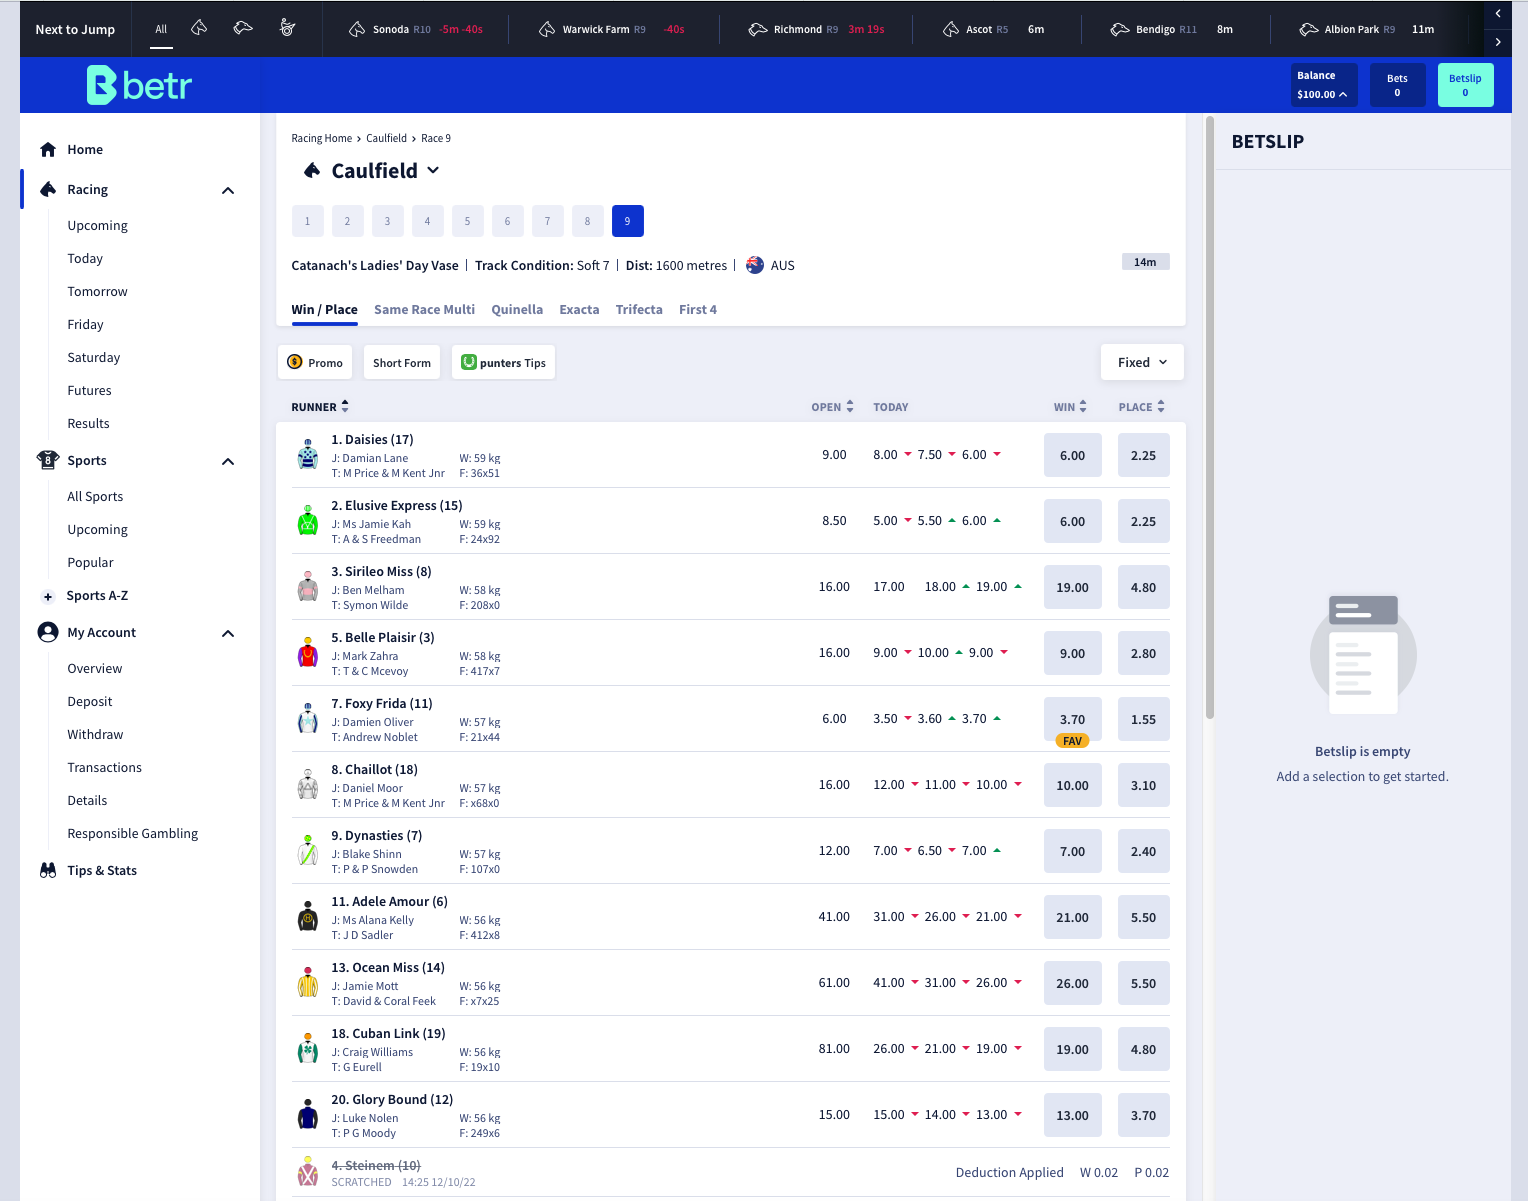1528x1201 pixels.
Task: Open punters Tips button
Action: [x=503, y=362]
